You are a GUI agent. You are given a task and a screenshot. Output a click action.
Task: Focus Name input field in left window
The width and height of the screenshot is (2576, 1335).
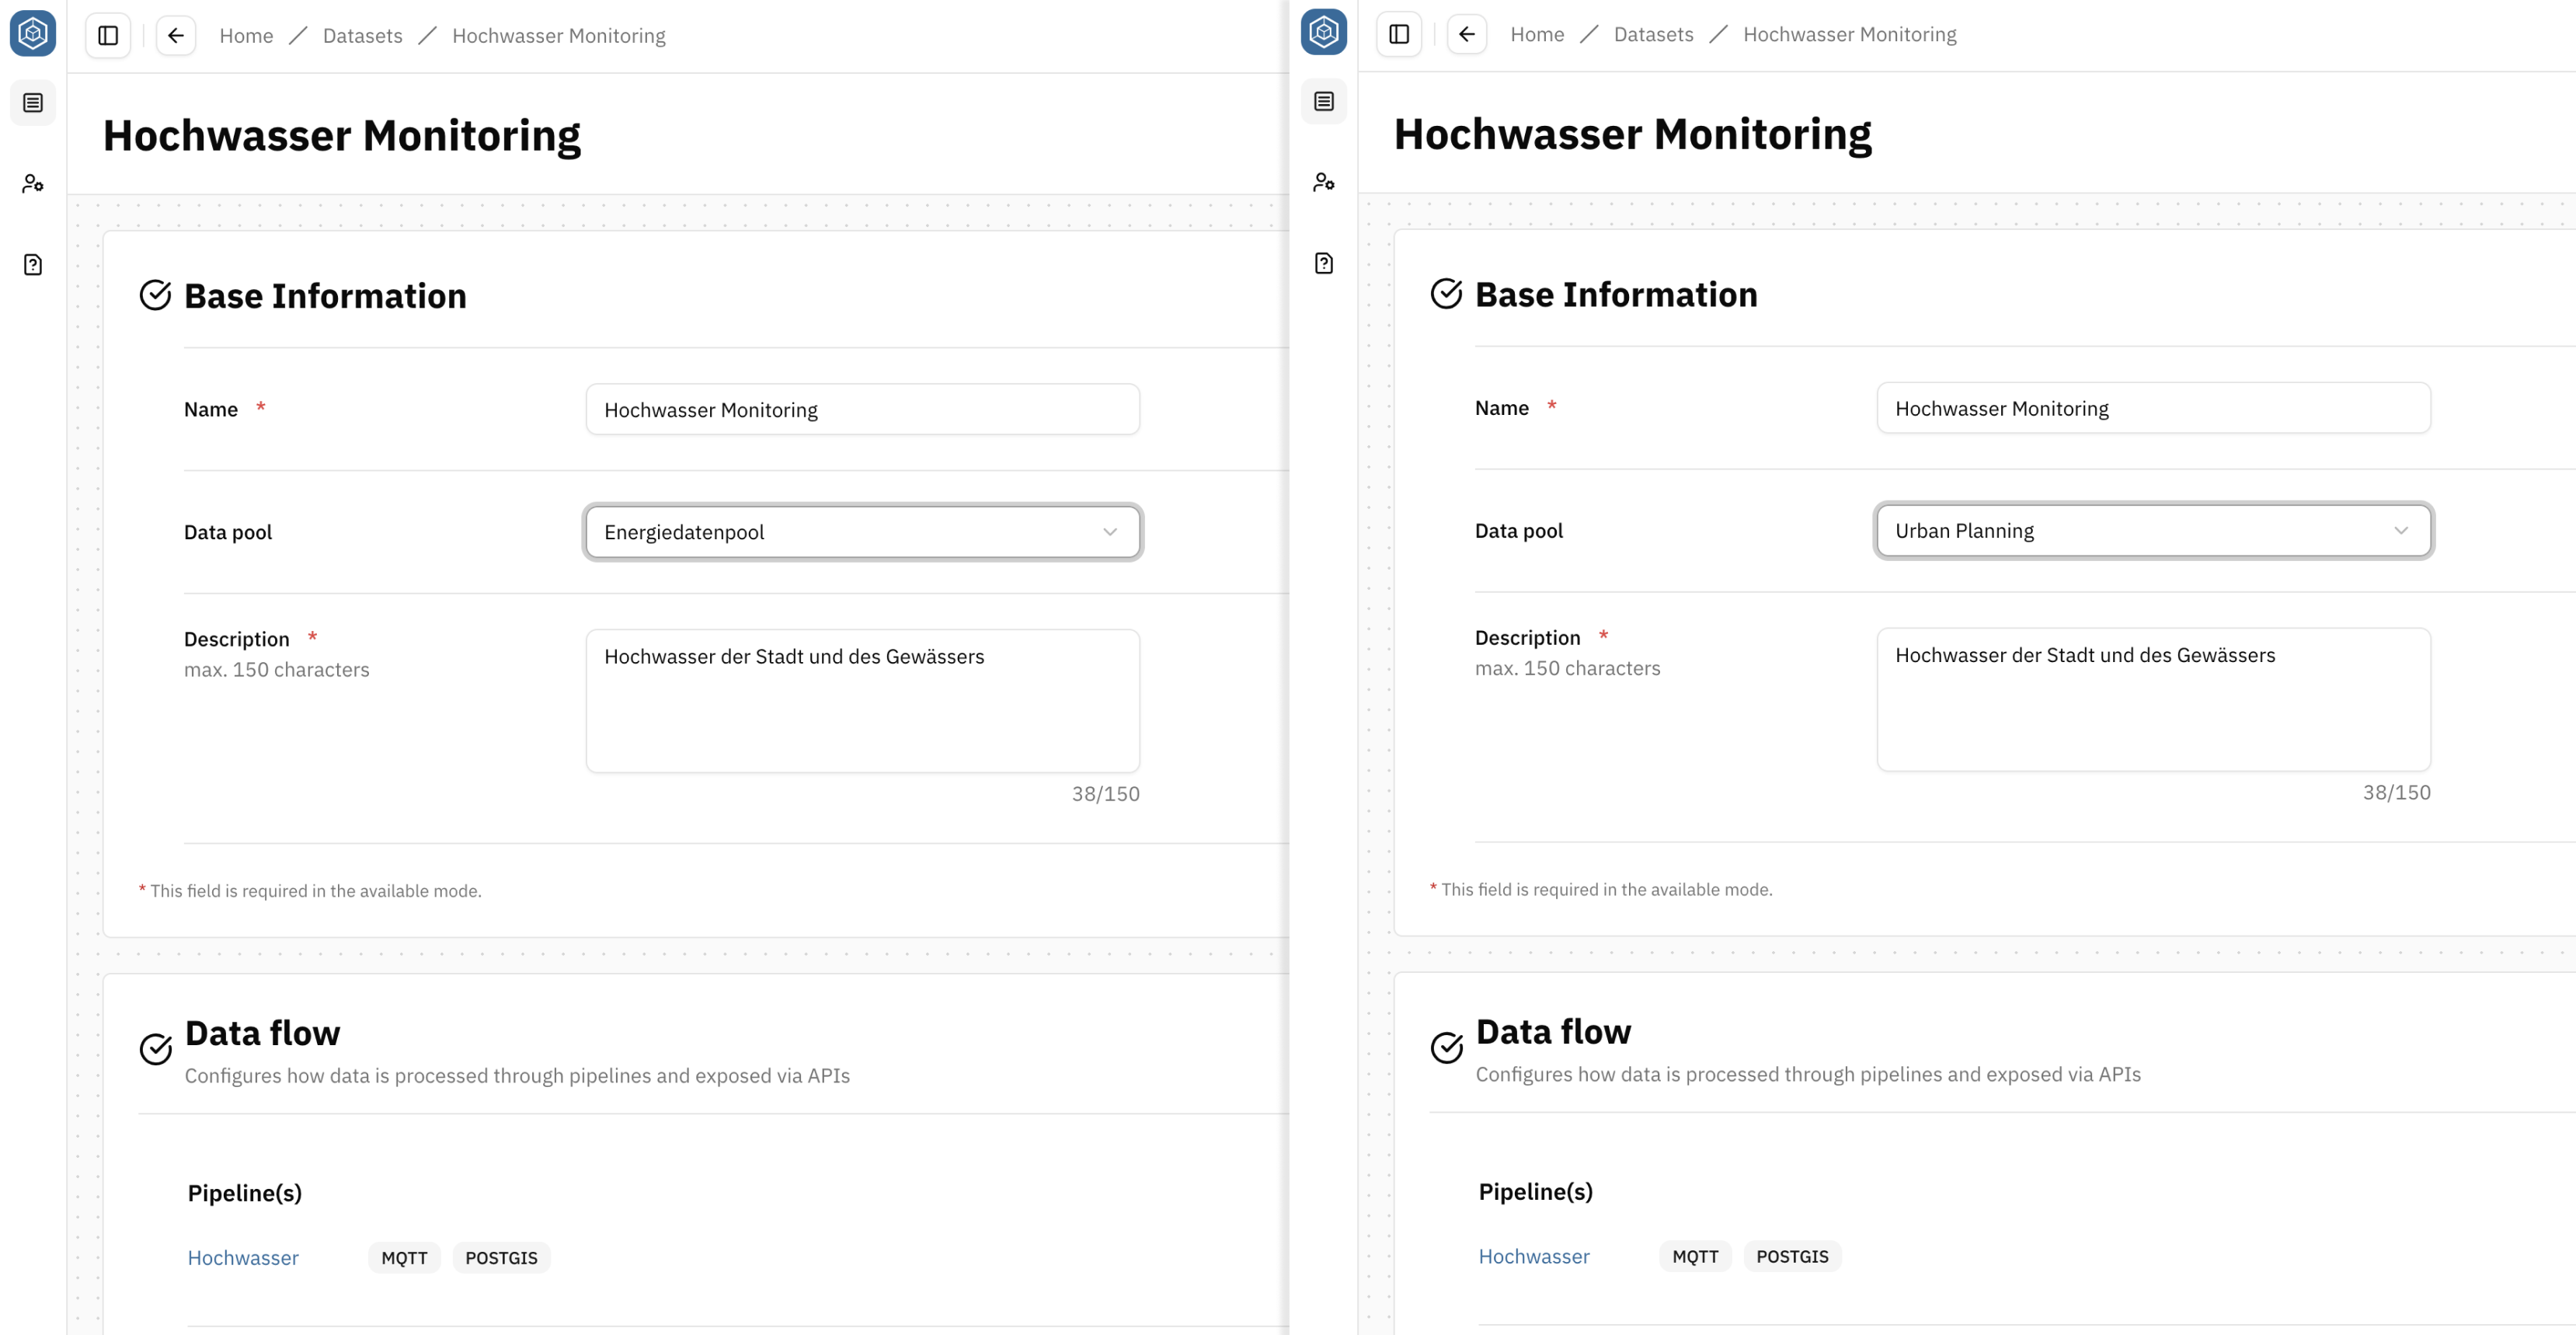(x=862, y=409)
